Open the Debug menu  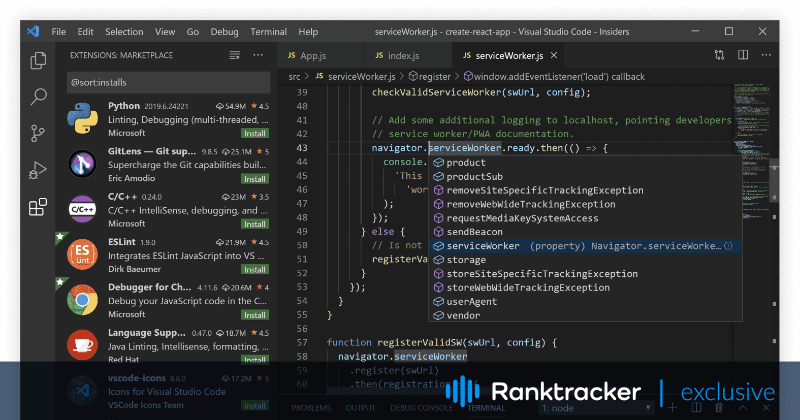[x=224, y=32]
